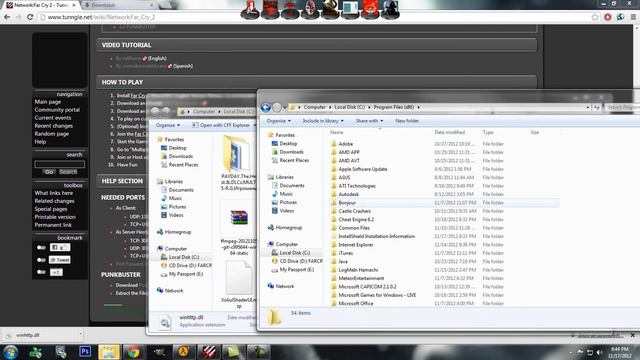Open the Main page wiki link
This screenshot has height=360, width=640.
pyautogui.click(x=47, y=102)
